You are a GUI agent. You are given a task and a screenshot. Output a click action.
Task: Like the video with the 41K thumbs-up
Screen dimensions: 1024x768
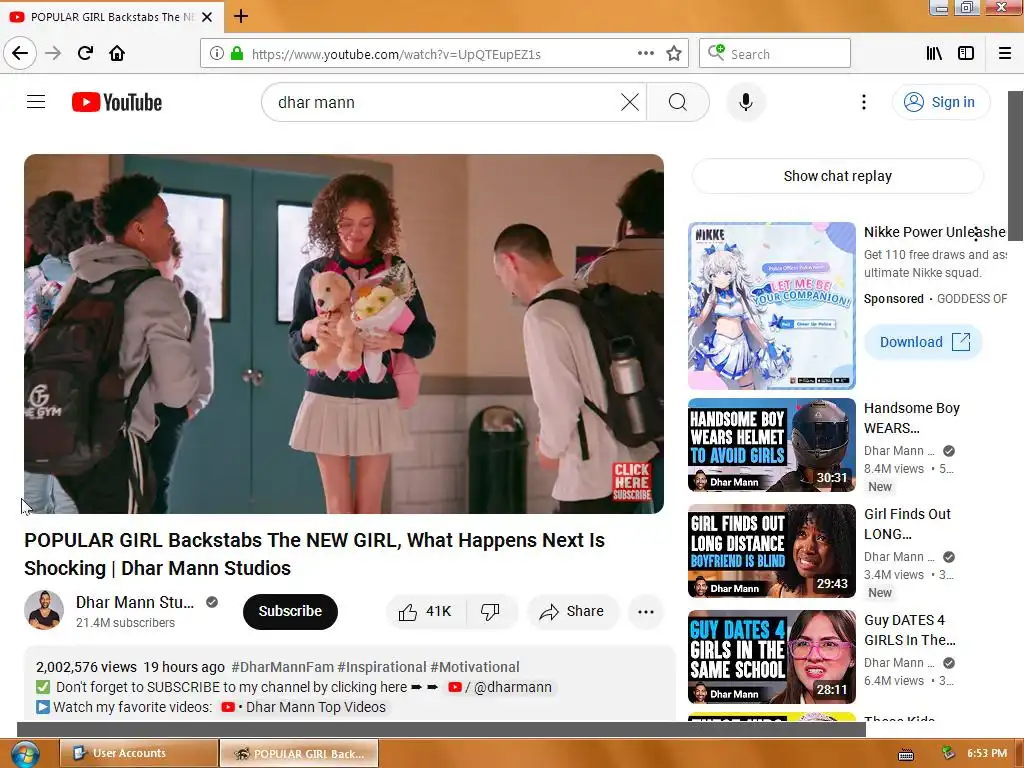(x=426, y=612)
